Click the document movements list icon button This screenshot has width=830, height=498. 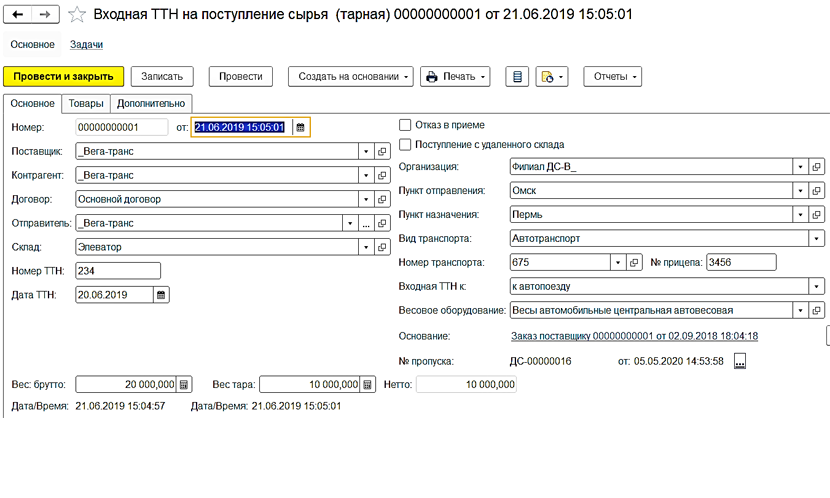click(517, 77)
